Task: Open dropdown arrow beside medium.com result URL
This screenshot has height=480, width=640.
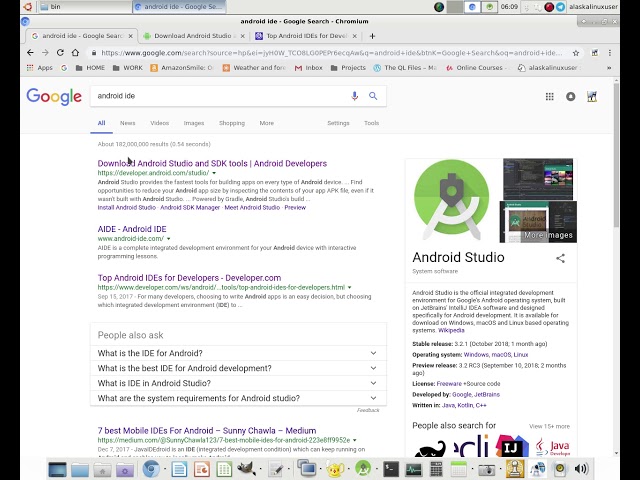Action: point(354,440)
